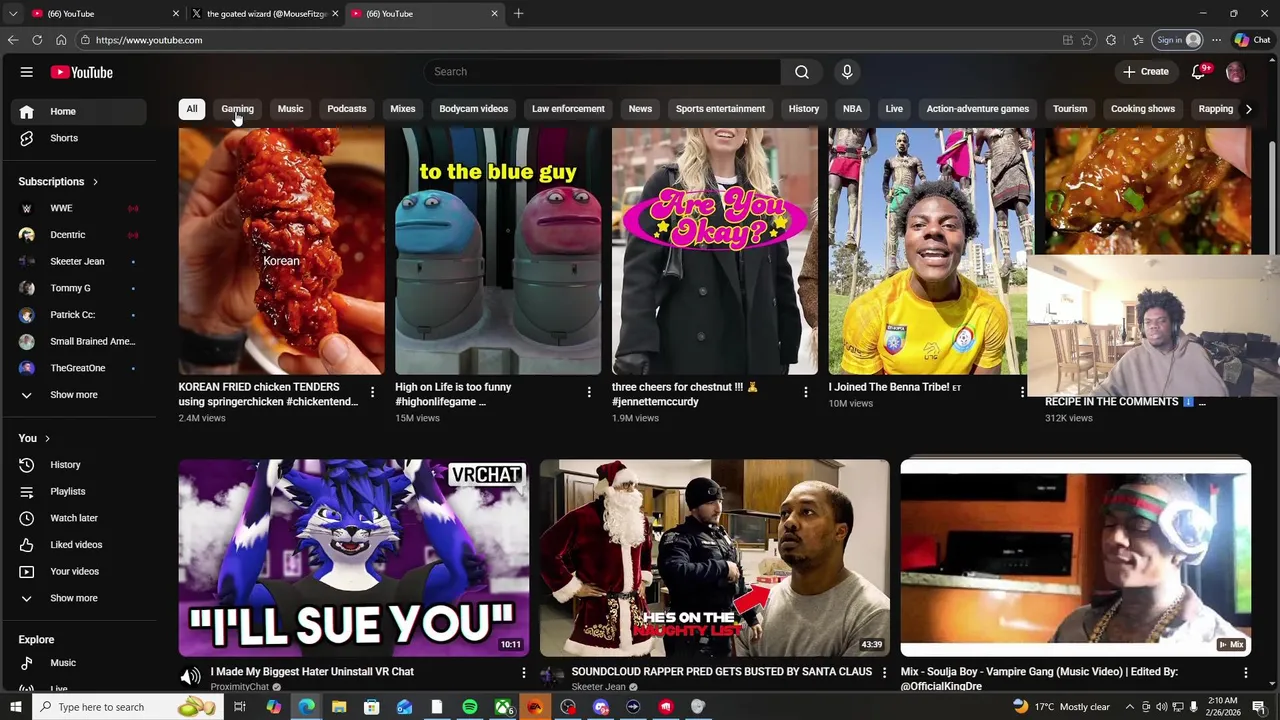Switch to the goated wizard tab
The height and width of the screenshot is (720, 1280).
pos(264,13)
